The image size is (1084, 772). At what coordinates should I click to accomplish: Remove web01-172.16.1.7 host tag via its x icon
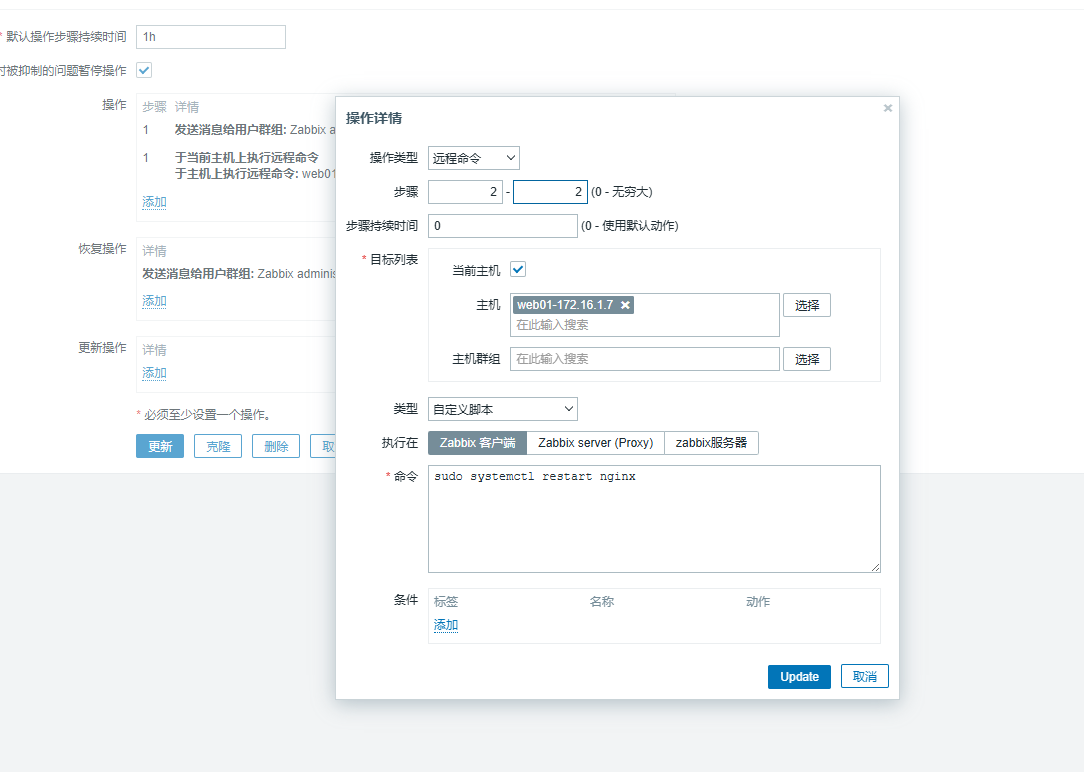(625, 305)
